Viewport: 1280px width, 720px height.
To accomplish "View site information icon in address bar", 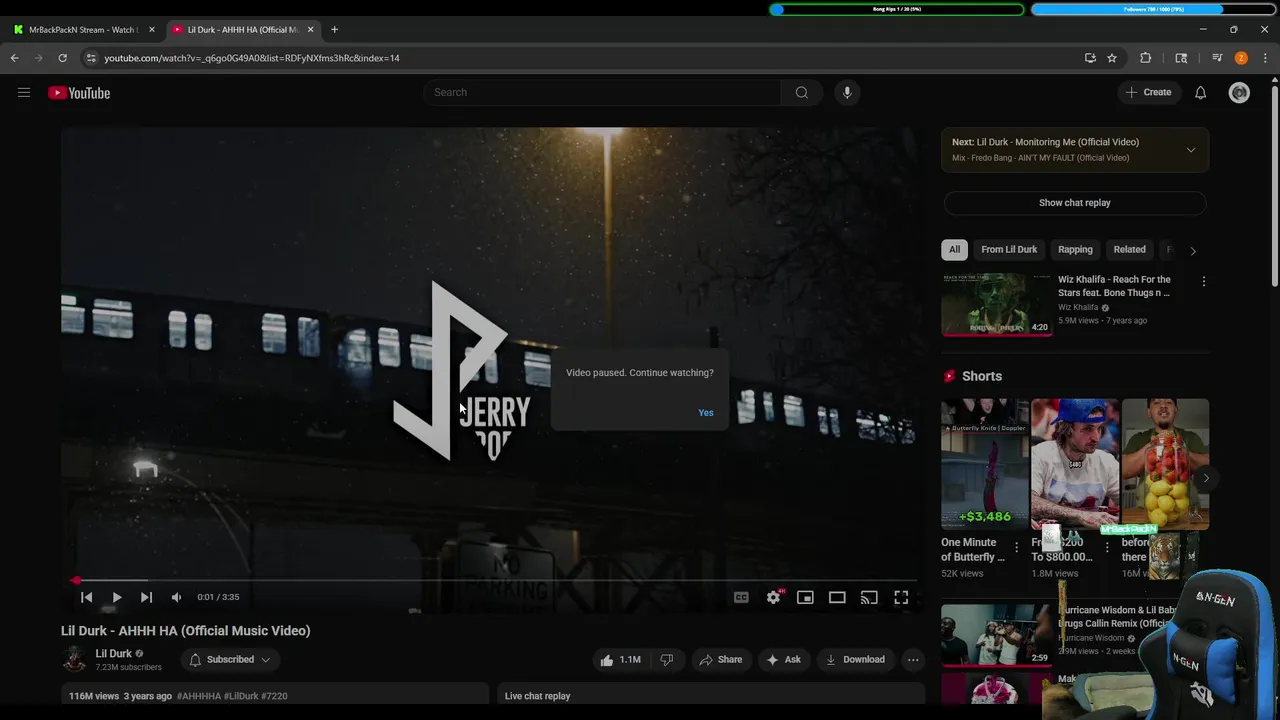I will (x=91, y=58).
